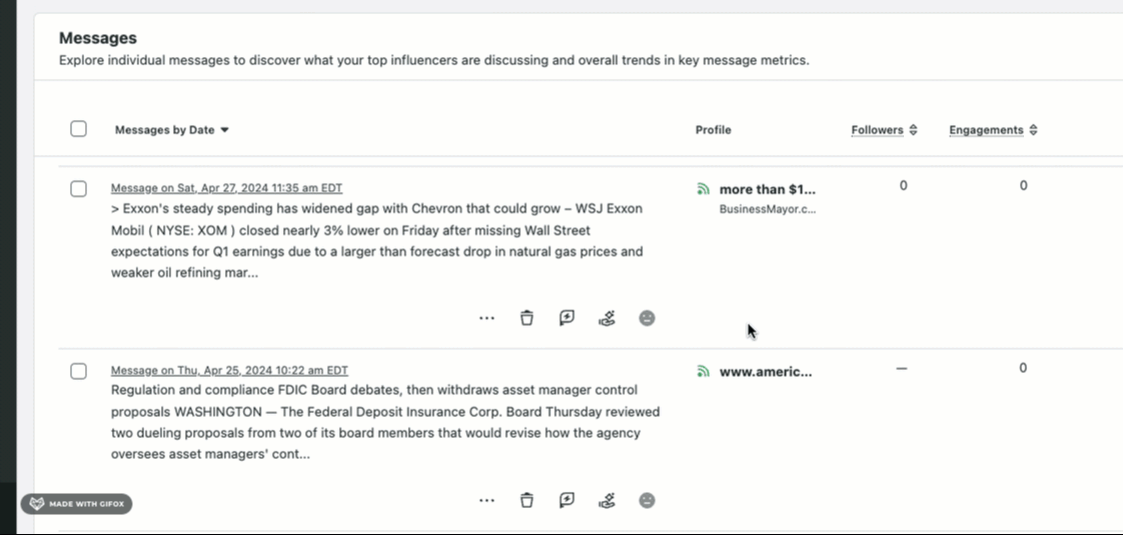
Task: Click the 'more than $1...' profile name
Action: point(767,189)
